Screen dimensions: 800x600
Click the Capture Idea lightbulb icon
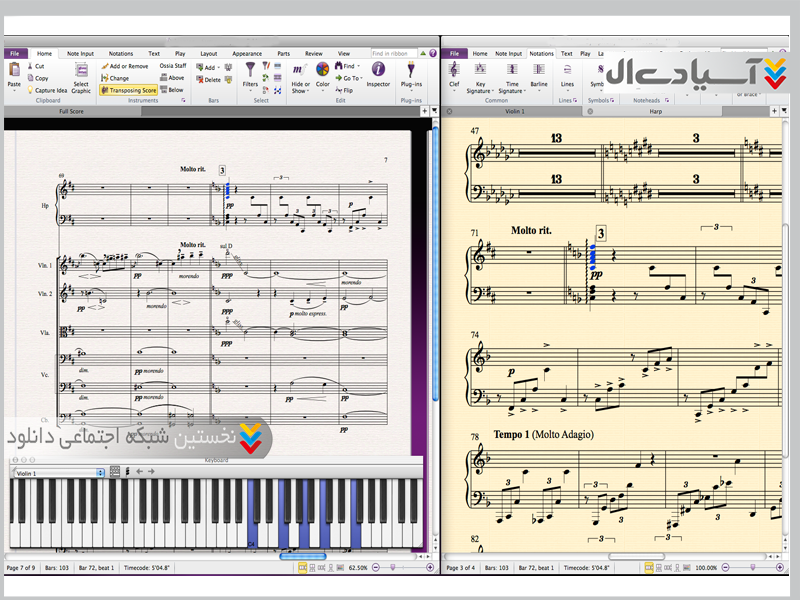[28, 90]
